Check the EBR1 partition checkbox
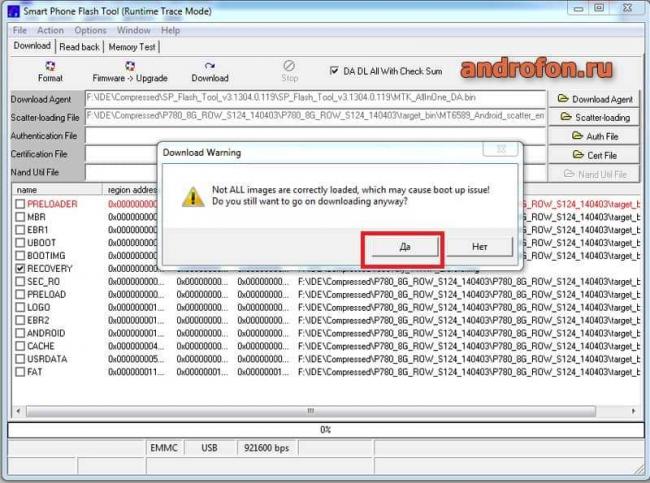This screenshot has width=650, height=483. pos(20,230)
